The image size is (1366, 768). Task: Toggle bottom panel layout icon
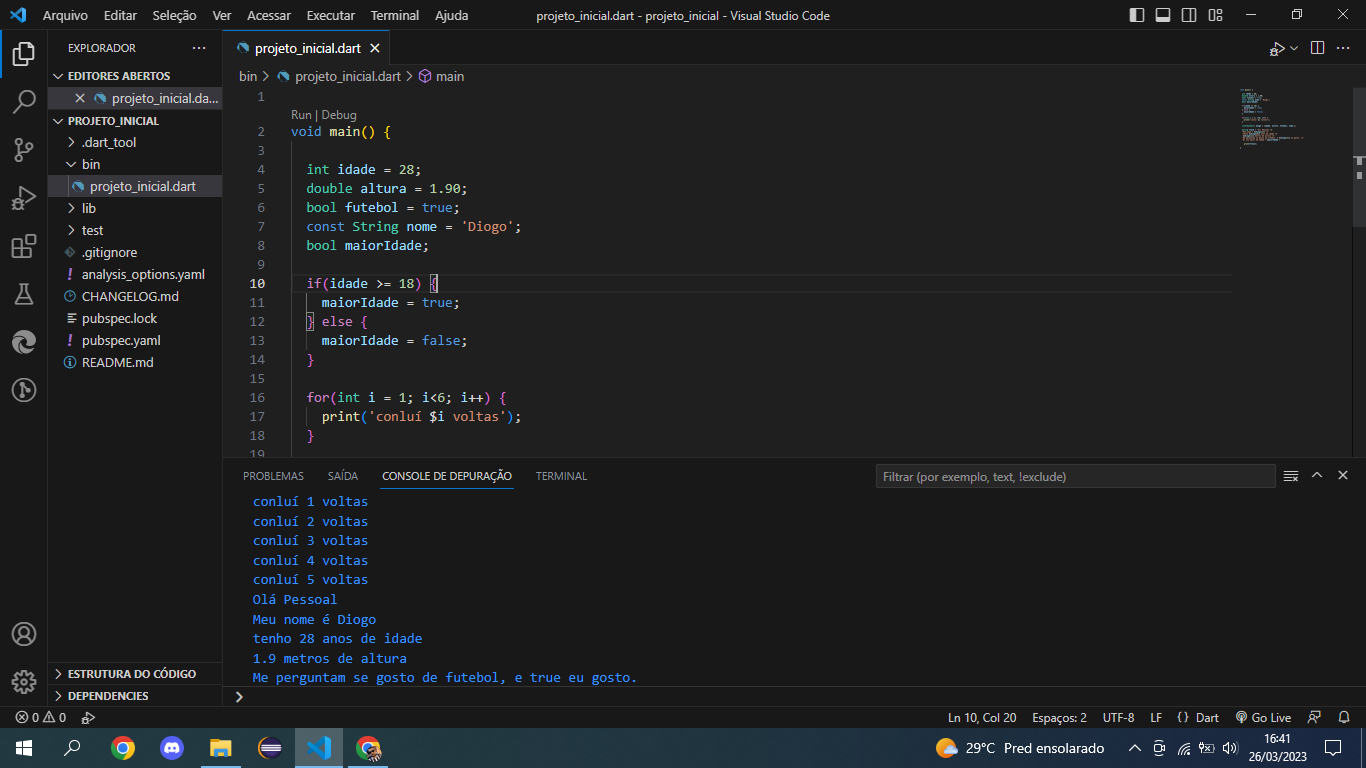coord(1163,15)
